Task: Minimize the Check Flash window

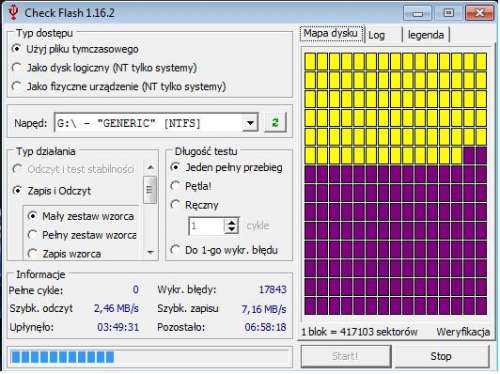Action: click(x=417, y=13)
